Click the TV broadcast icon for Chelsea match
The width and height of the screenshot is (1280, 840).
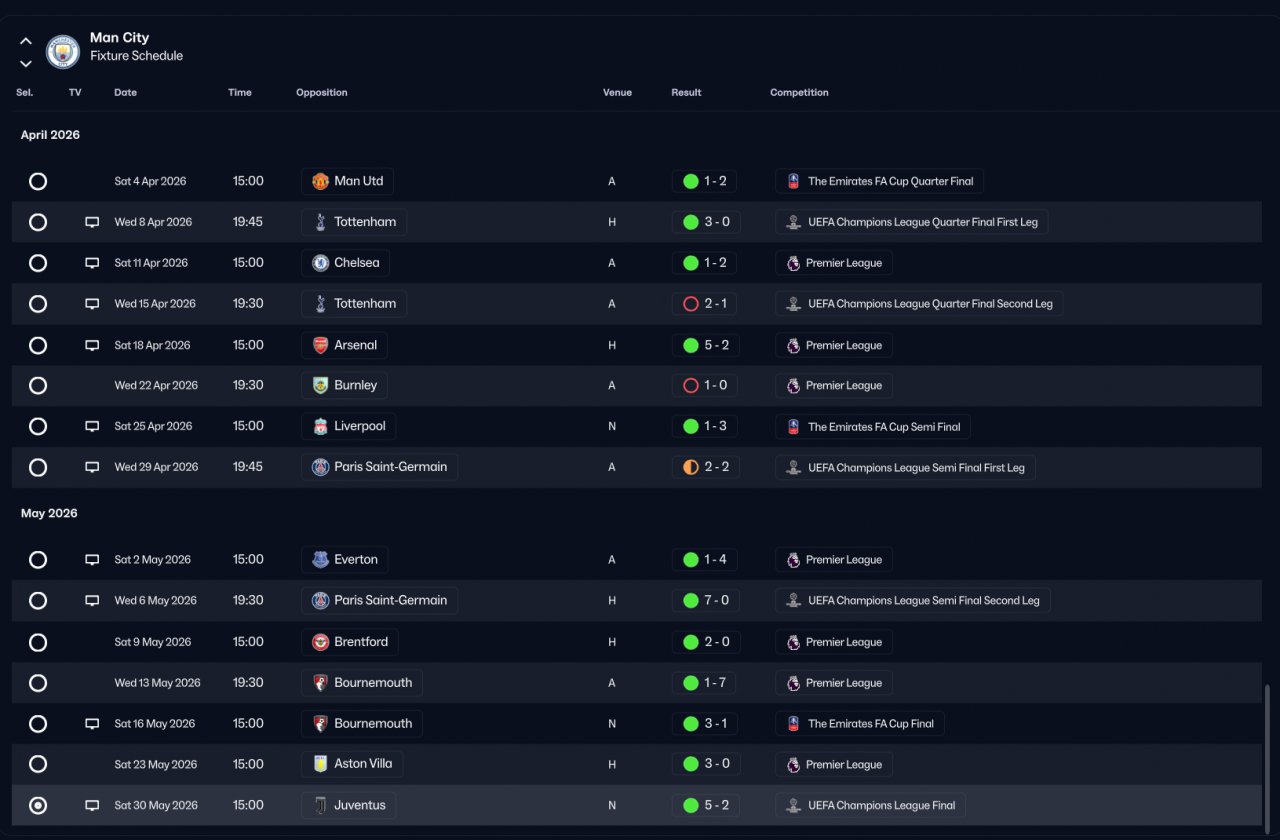(x=92, y=263)
